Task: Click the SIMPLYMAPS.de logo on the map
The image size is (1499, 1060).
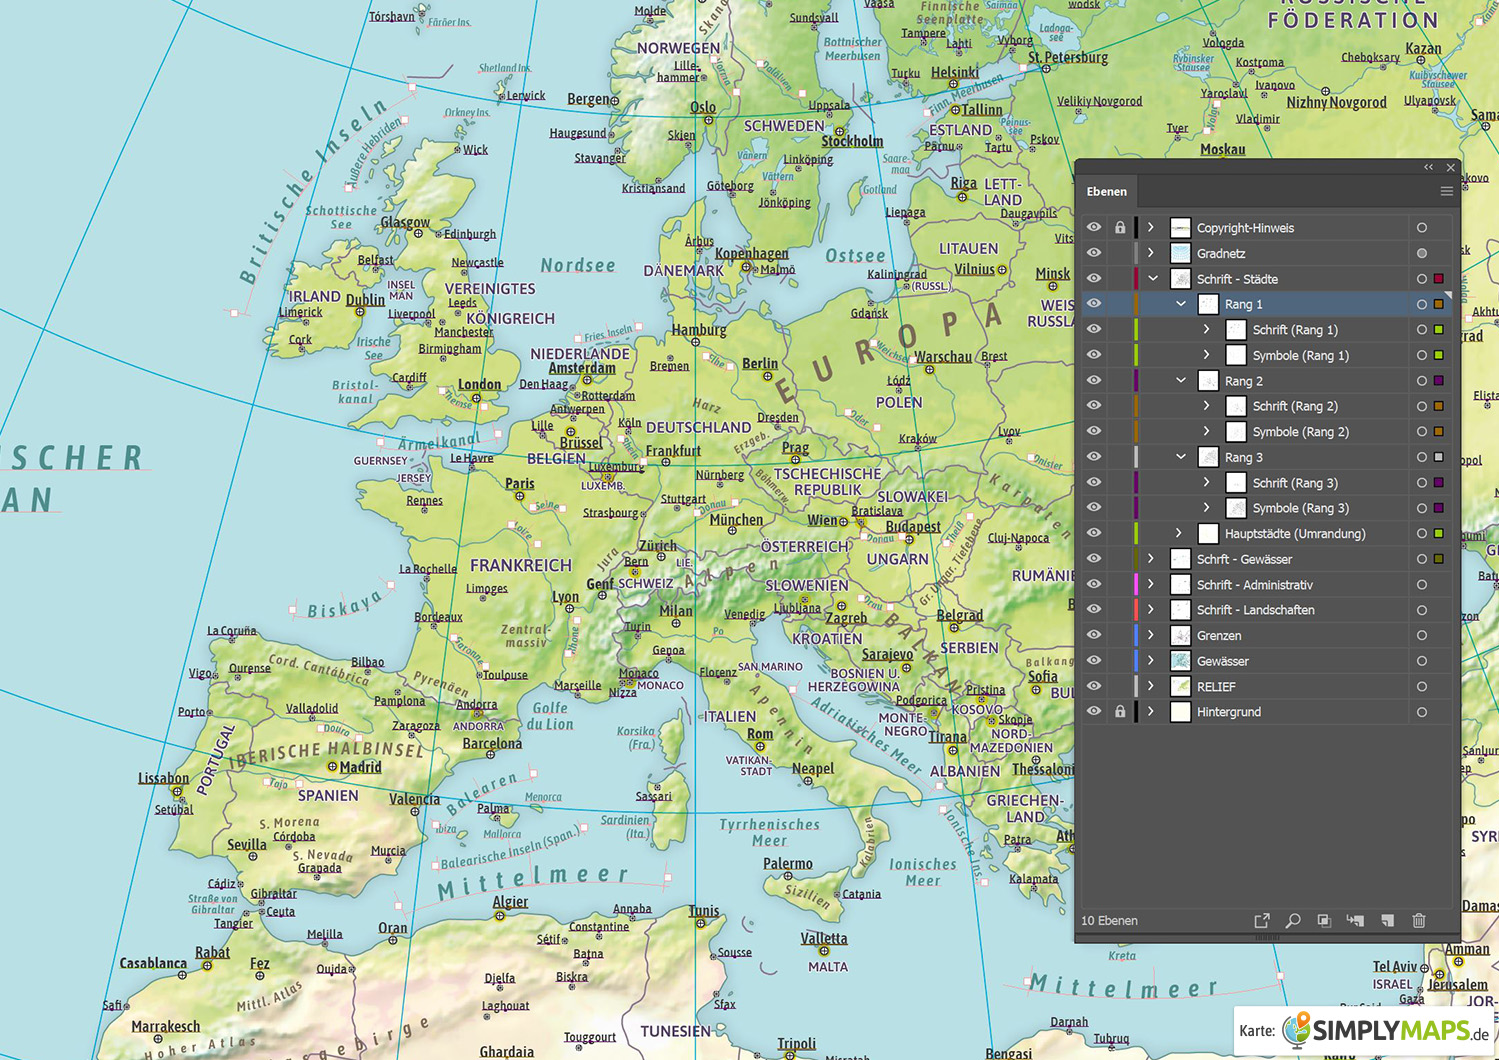Action: coord(1385,1030)
